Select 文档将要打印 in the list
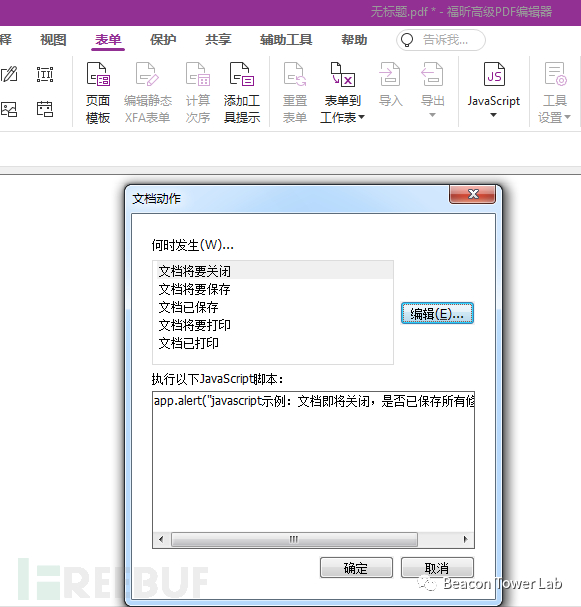The image size is (581, 607). 273,325
